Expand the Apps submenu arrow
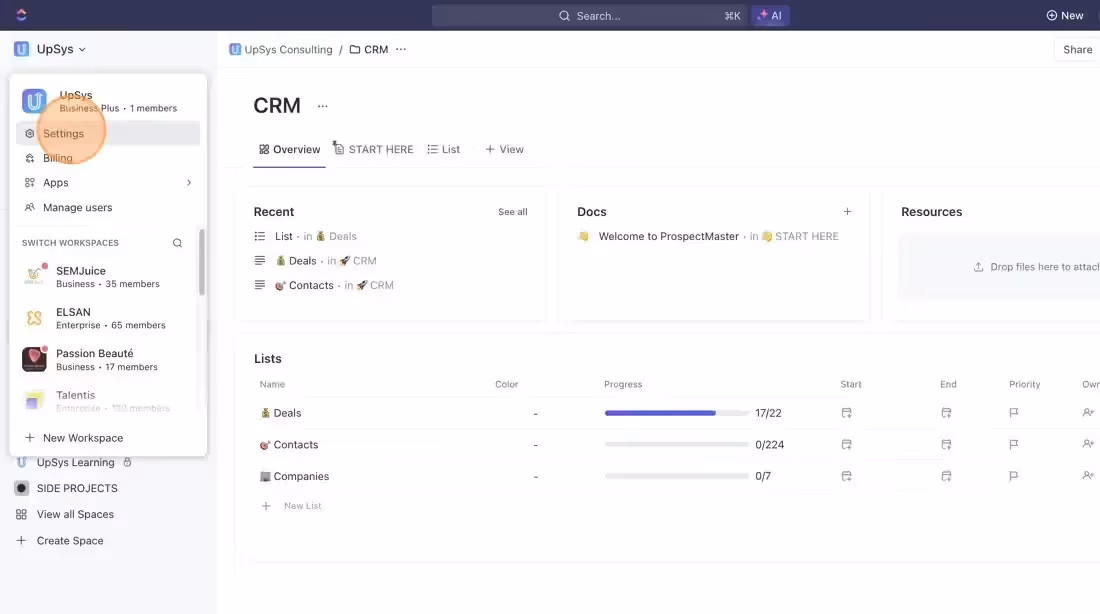The width and height of the screenshot is (1100, 614). tap(188, 182)
